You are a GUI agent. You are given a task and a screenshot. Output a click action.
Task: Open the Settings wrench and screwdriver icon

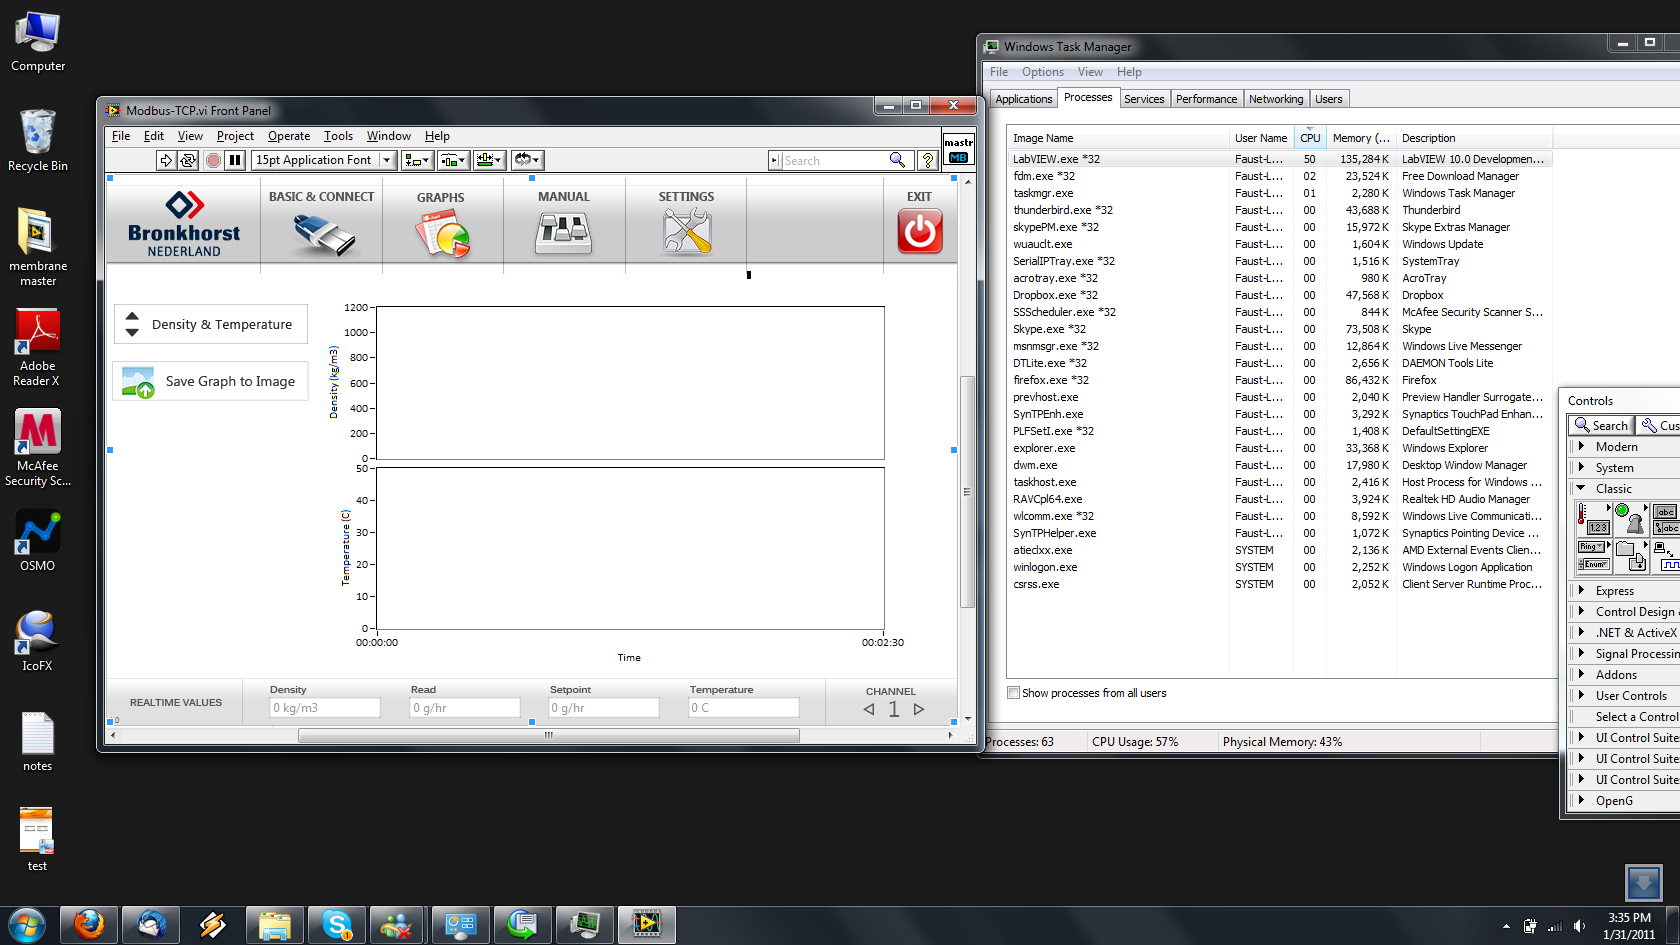[687, 233]
